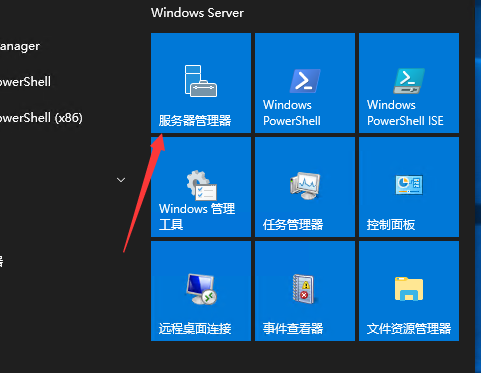Launch 任务管理器 monitor icon
Viewport: 481px width, 373px height.
pyautogui.click(x=305, y=185)
